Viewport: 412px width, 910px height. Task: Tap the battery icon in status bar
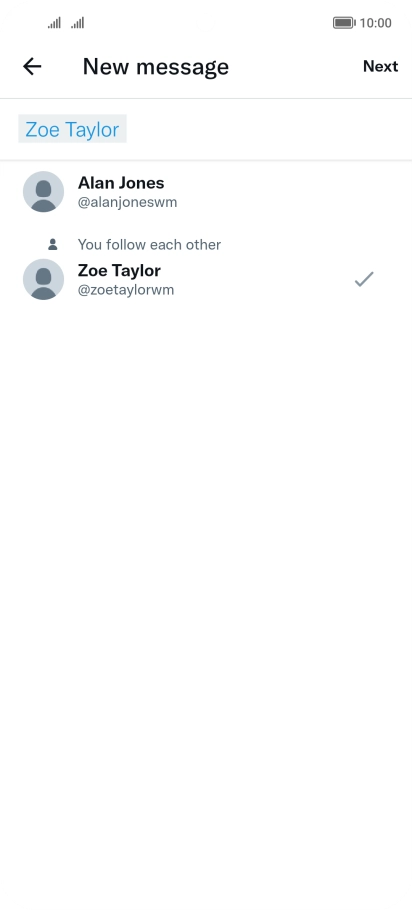[x=344, y=23]
